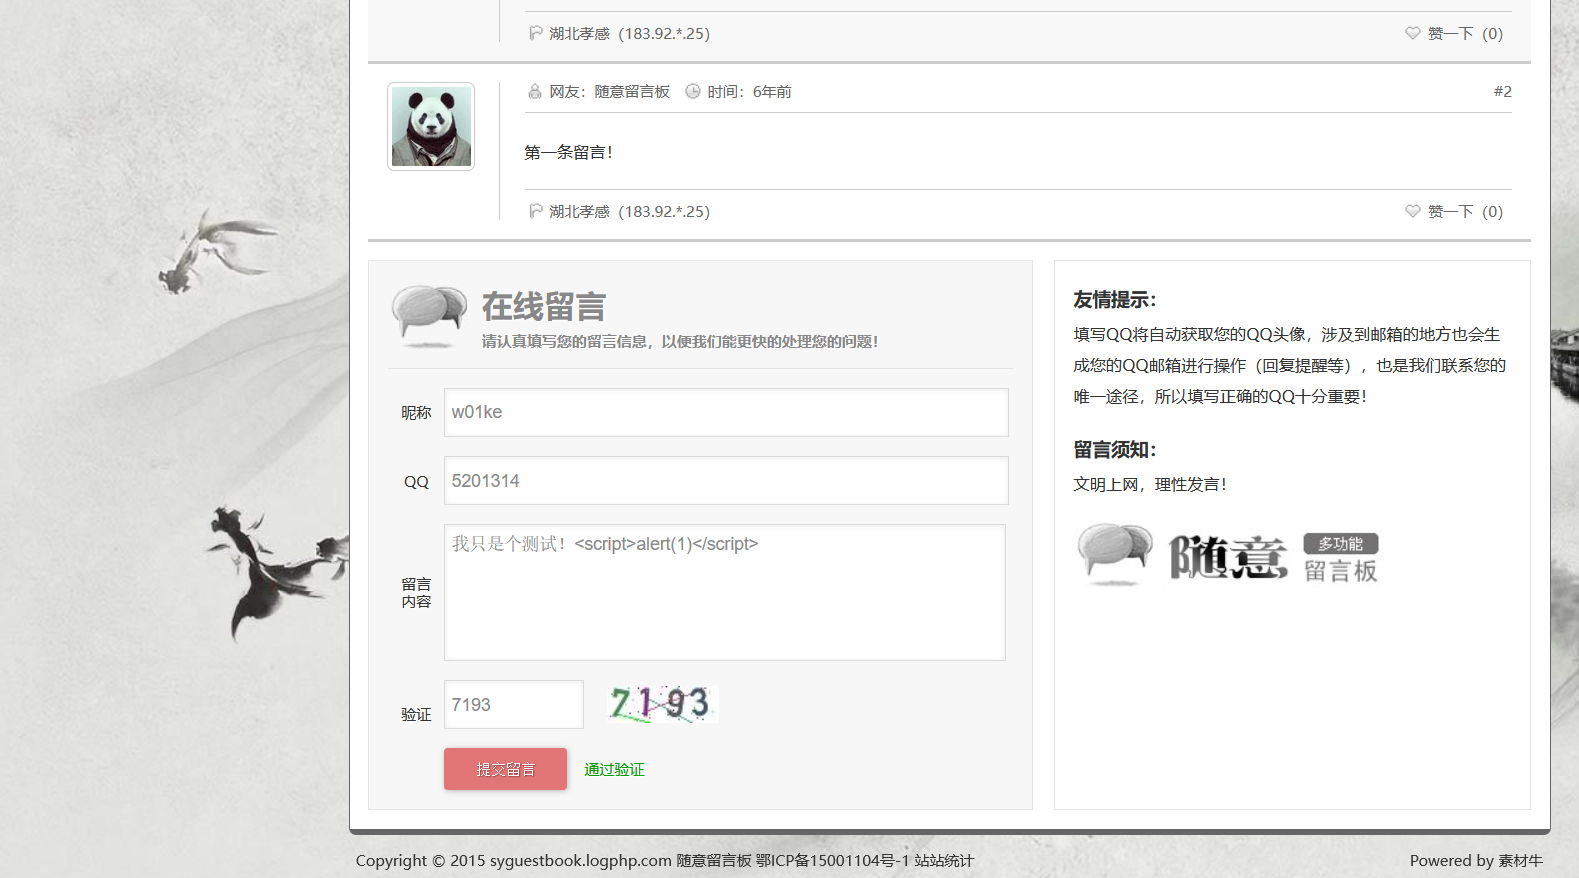Focus the 昵称 nickname input field
Image resolution: width=1579 pixels, height=878 pixels.
726,412
